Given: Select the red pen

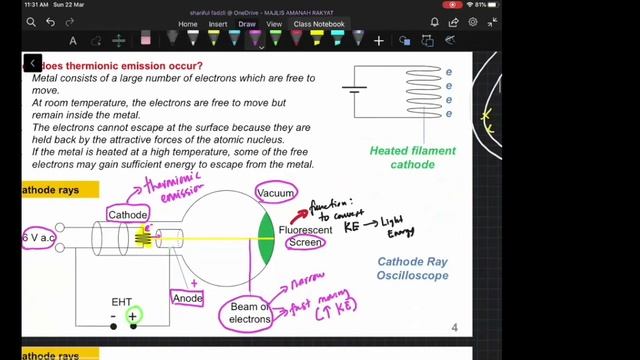Looking at the screenshot, I should click(x=297, y=38).
